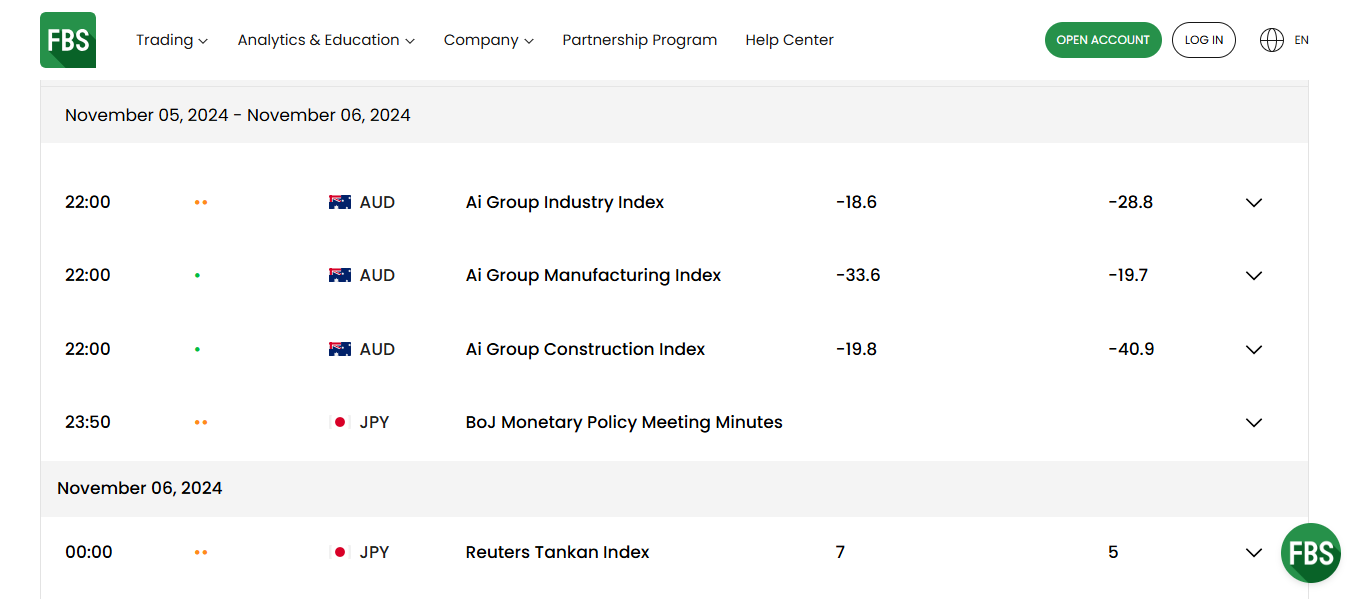Click the Open Account button

click(x=1103, y=40)
